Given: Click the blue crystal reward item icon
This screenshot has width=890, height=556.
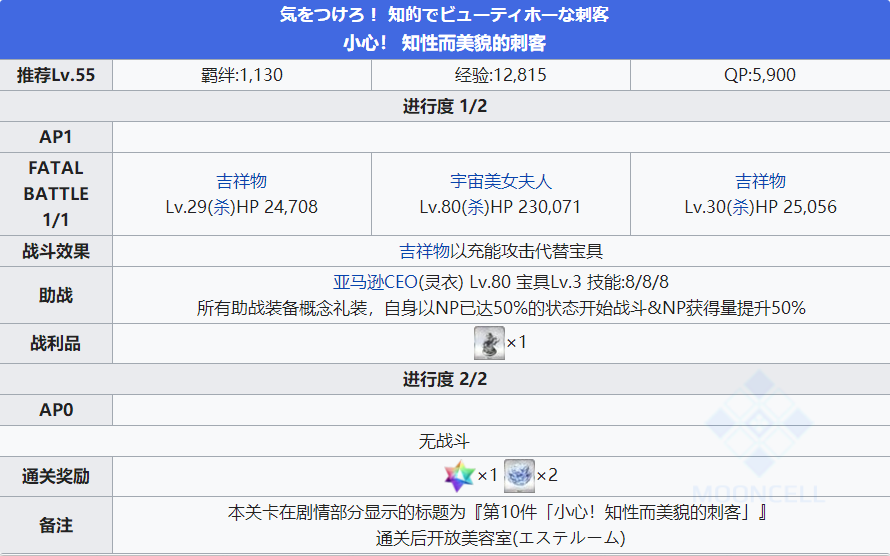Looking at the screenshot, I should click(x=518, y=475).
